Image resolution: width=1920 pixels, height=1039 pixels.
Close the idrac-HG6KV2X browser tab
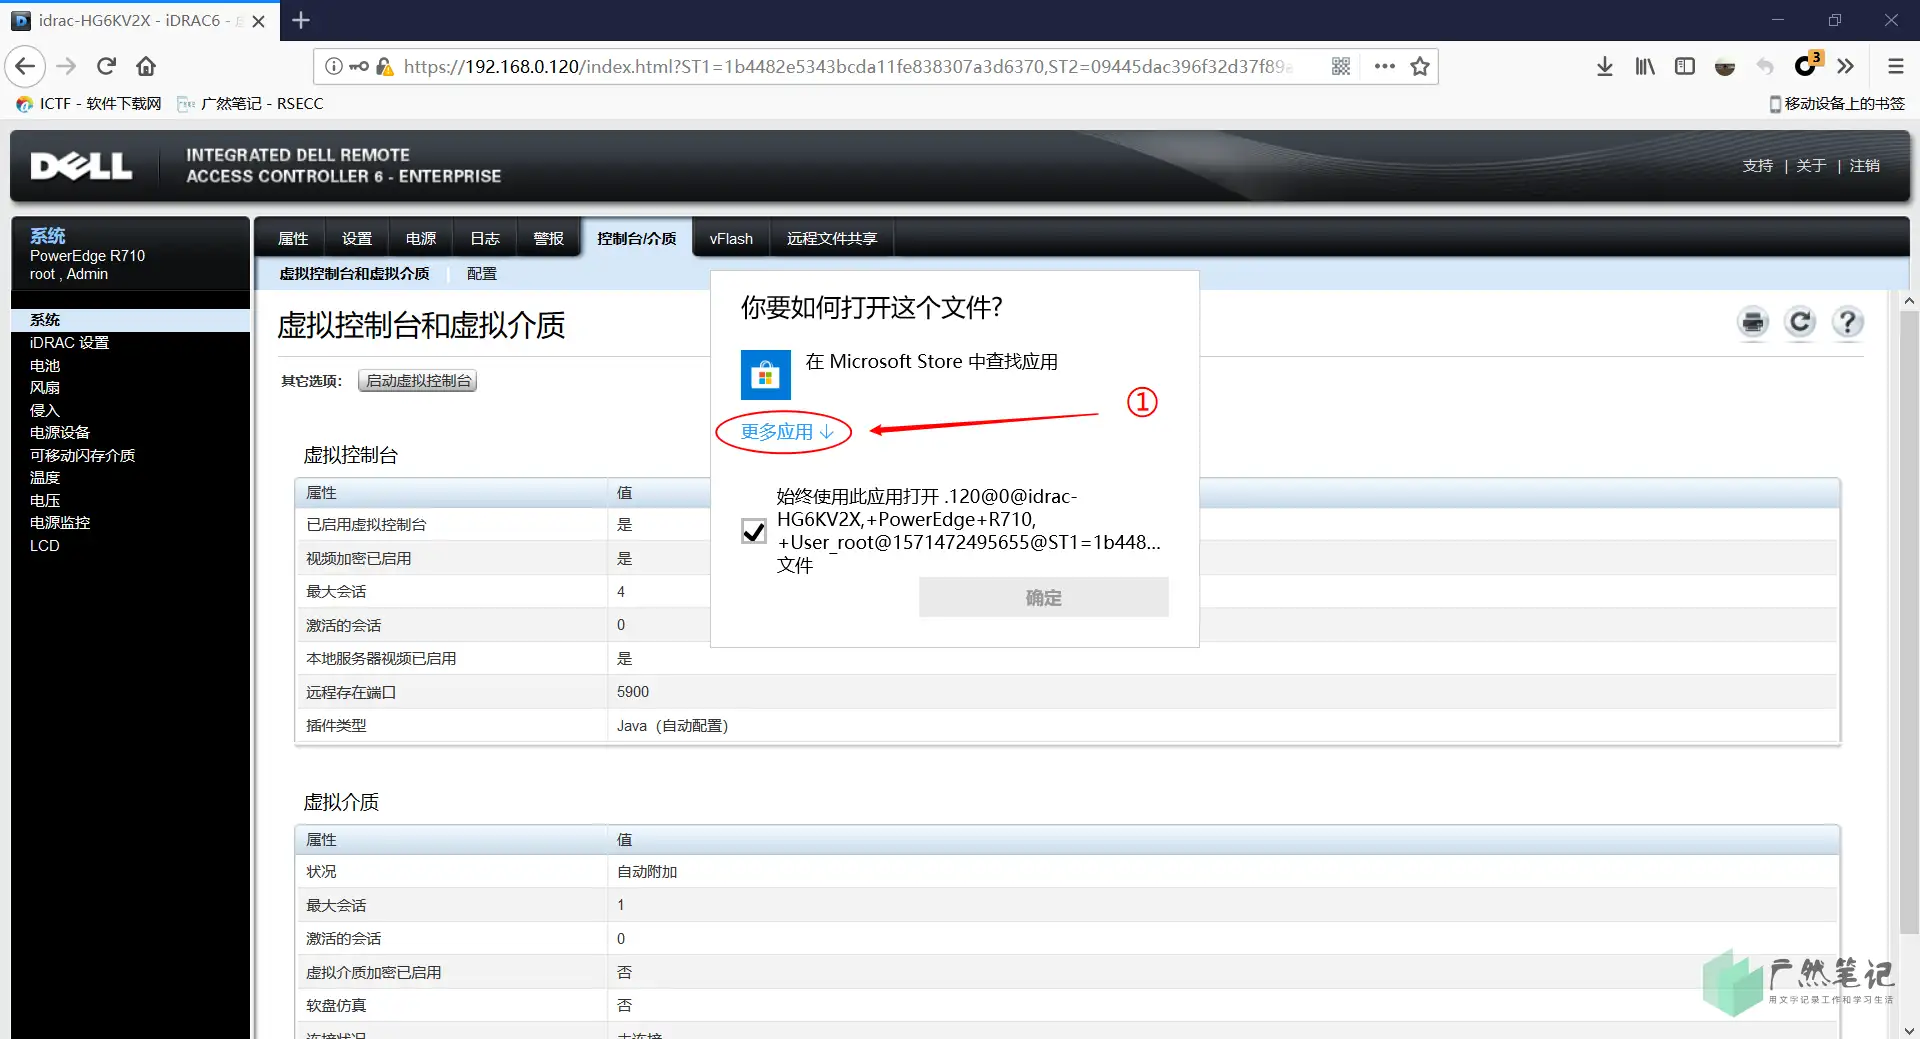[x=258, y=21]
